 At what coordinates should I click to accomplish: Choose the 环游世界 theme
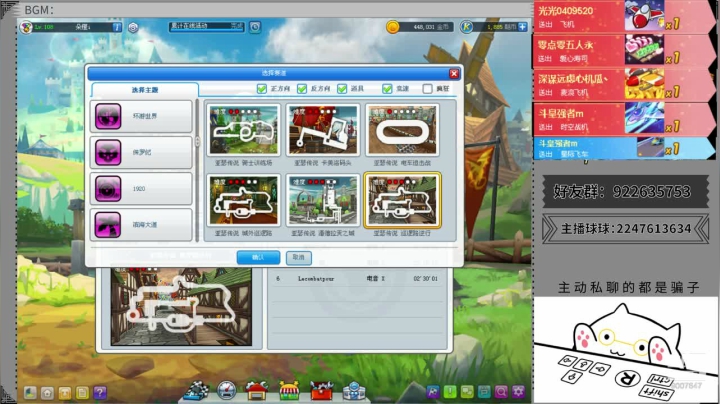141,116
